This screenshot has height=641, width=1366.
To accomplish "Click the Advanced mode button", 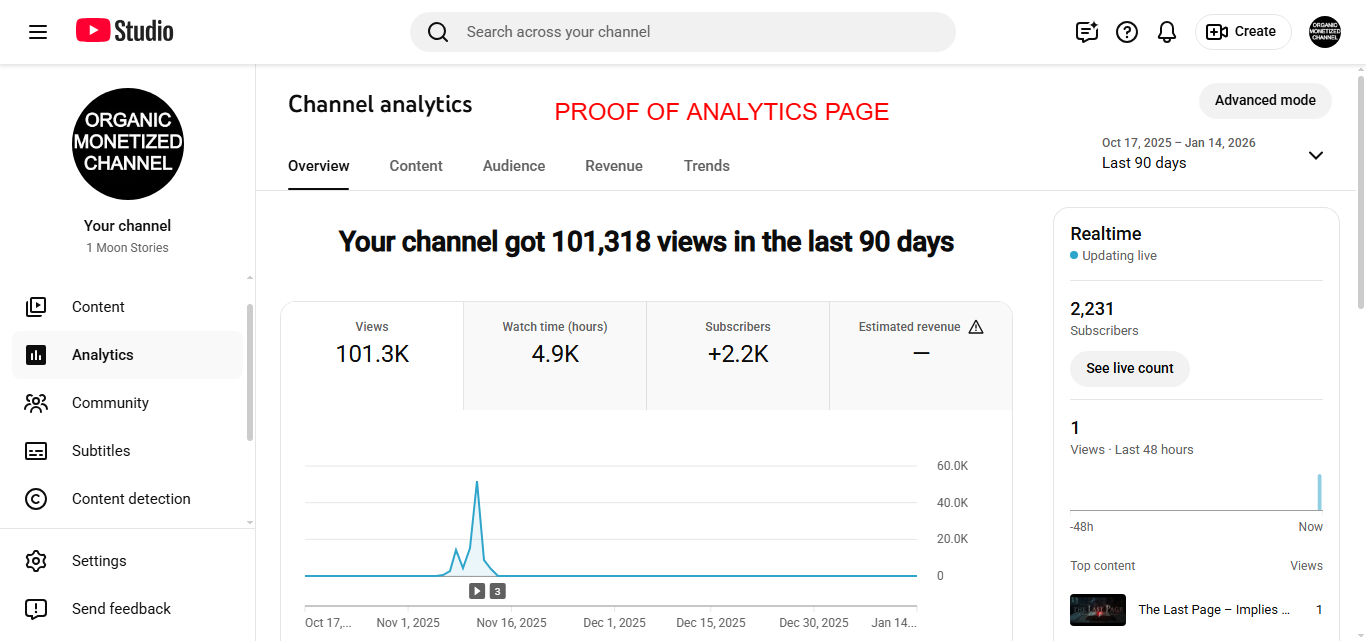I will (1265, 100).
